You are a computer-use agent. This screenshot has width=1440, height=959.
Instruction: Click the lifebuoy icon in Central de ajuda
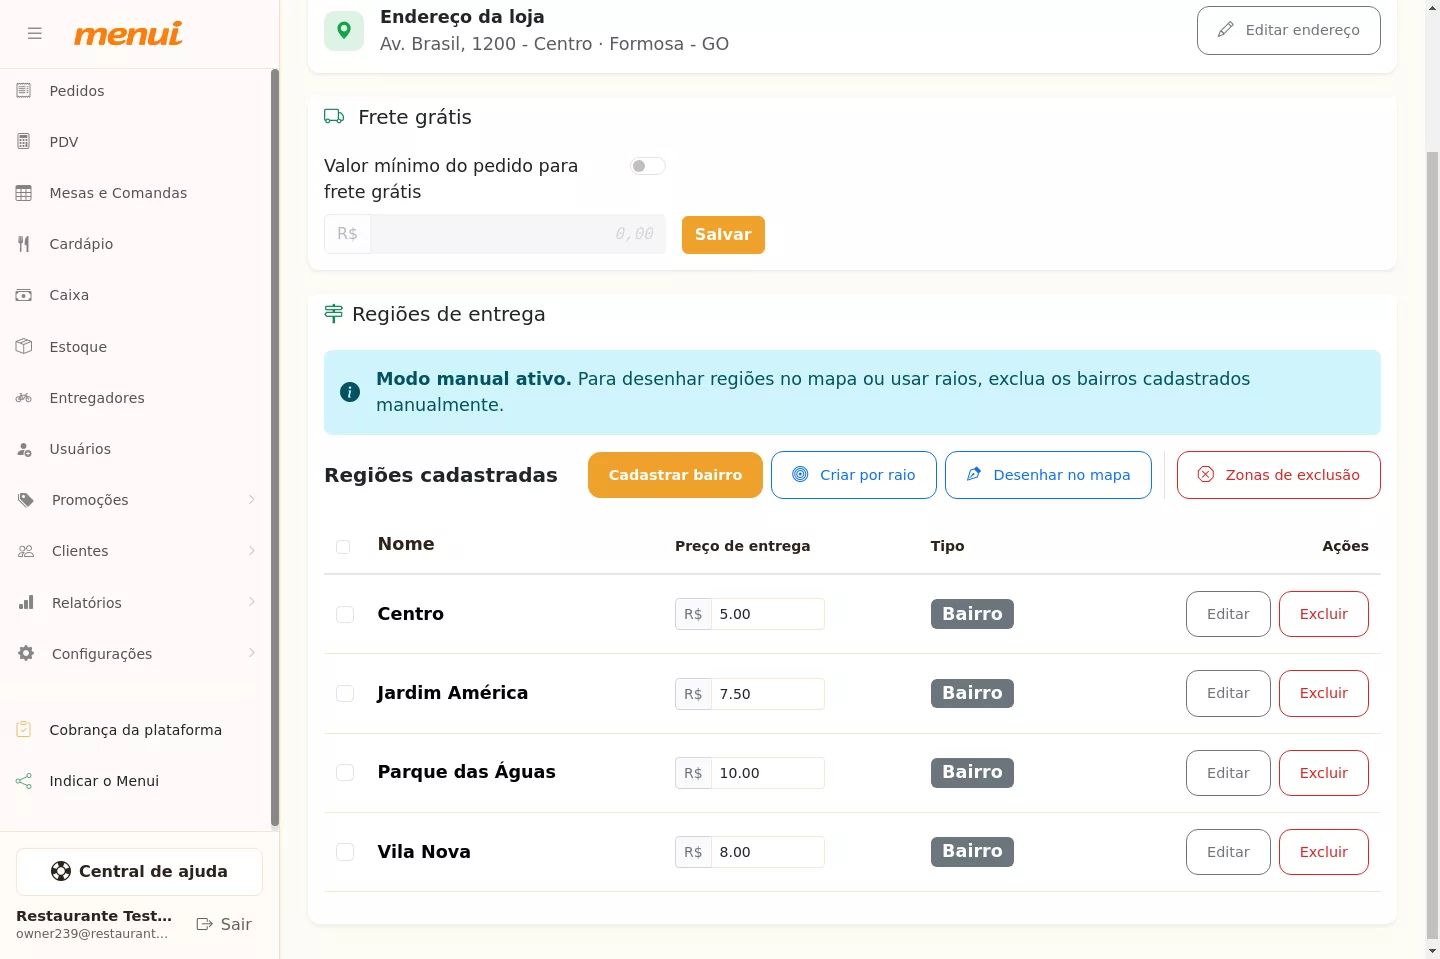61,871
